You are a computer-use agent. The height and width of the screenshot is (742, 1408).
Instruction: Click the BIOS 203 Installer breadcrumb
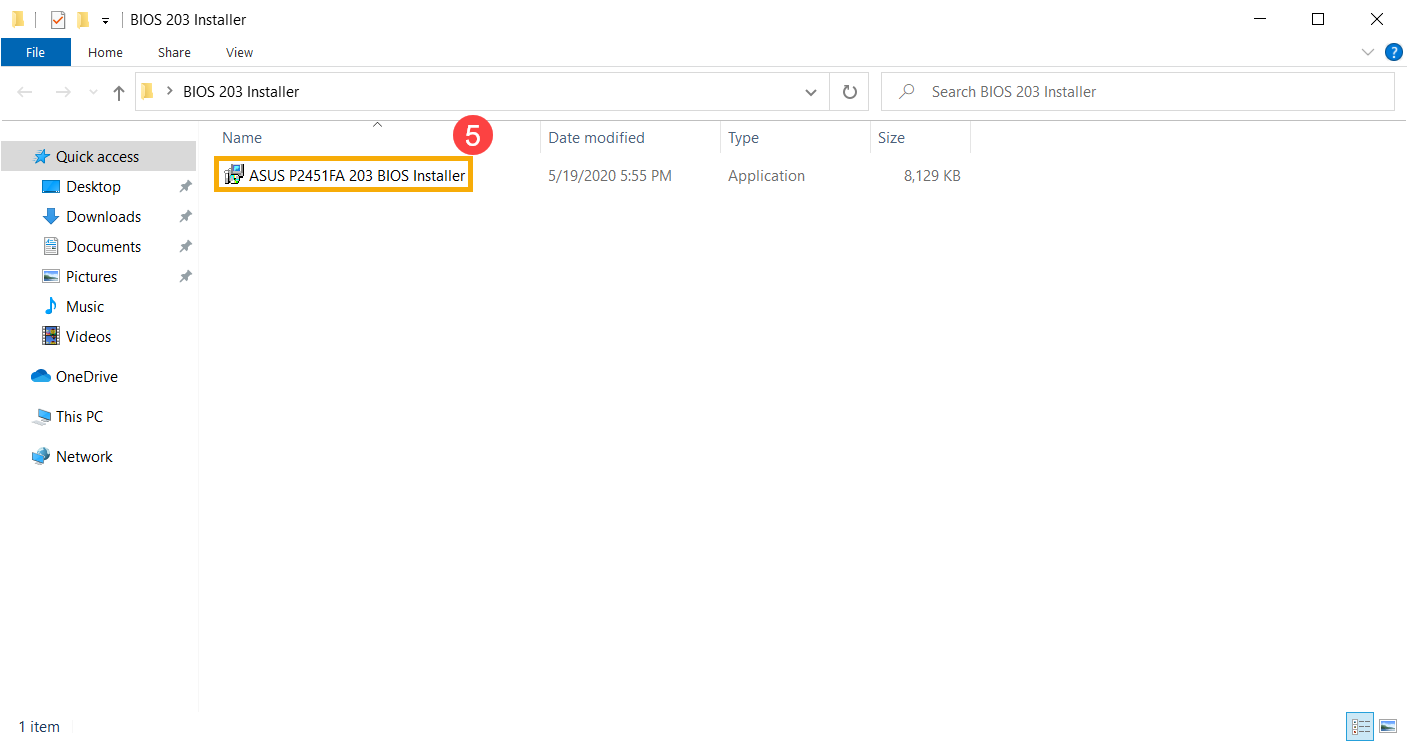tap(241, 92)
